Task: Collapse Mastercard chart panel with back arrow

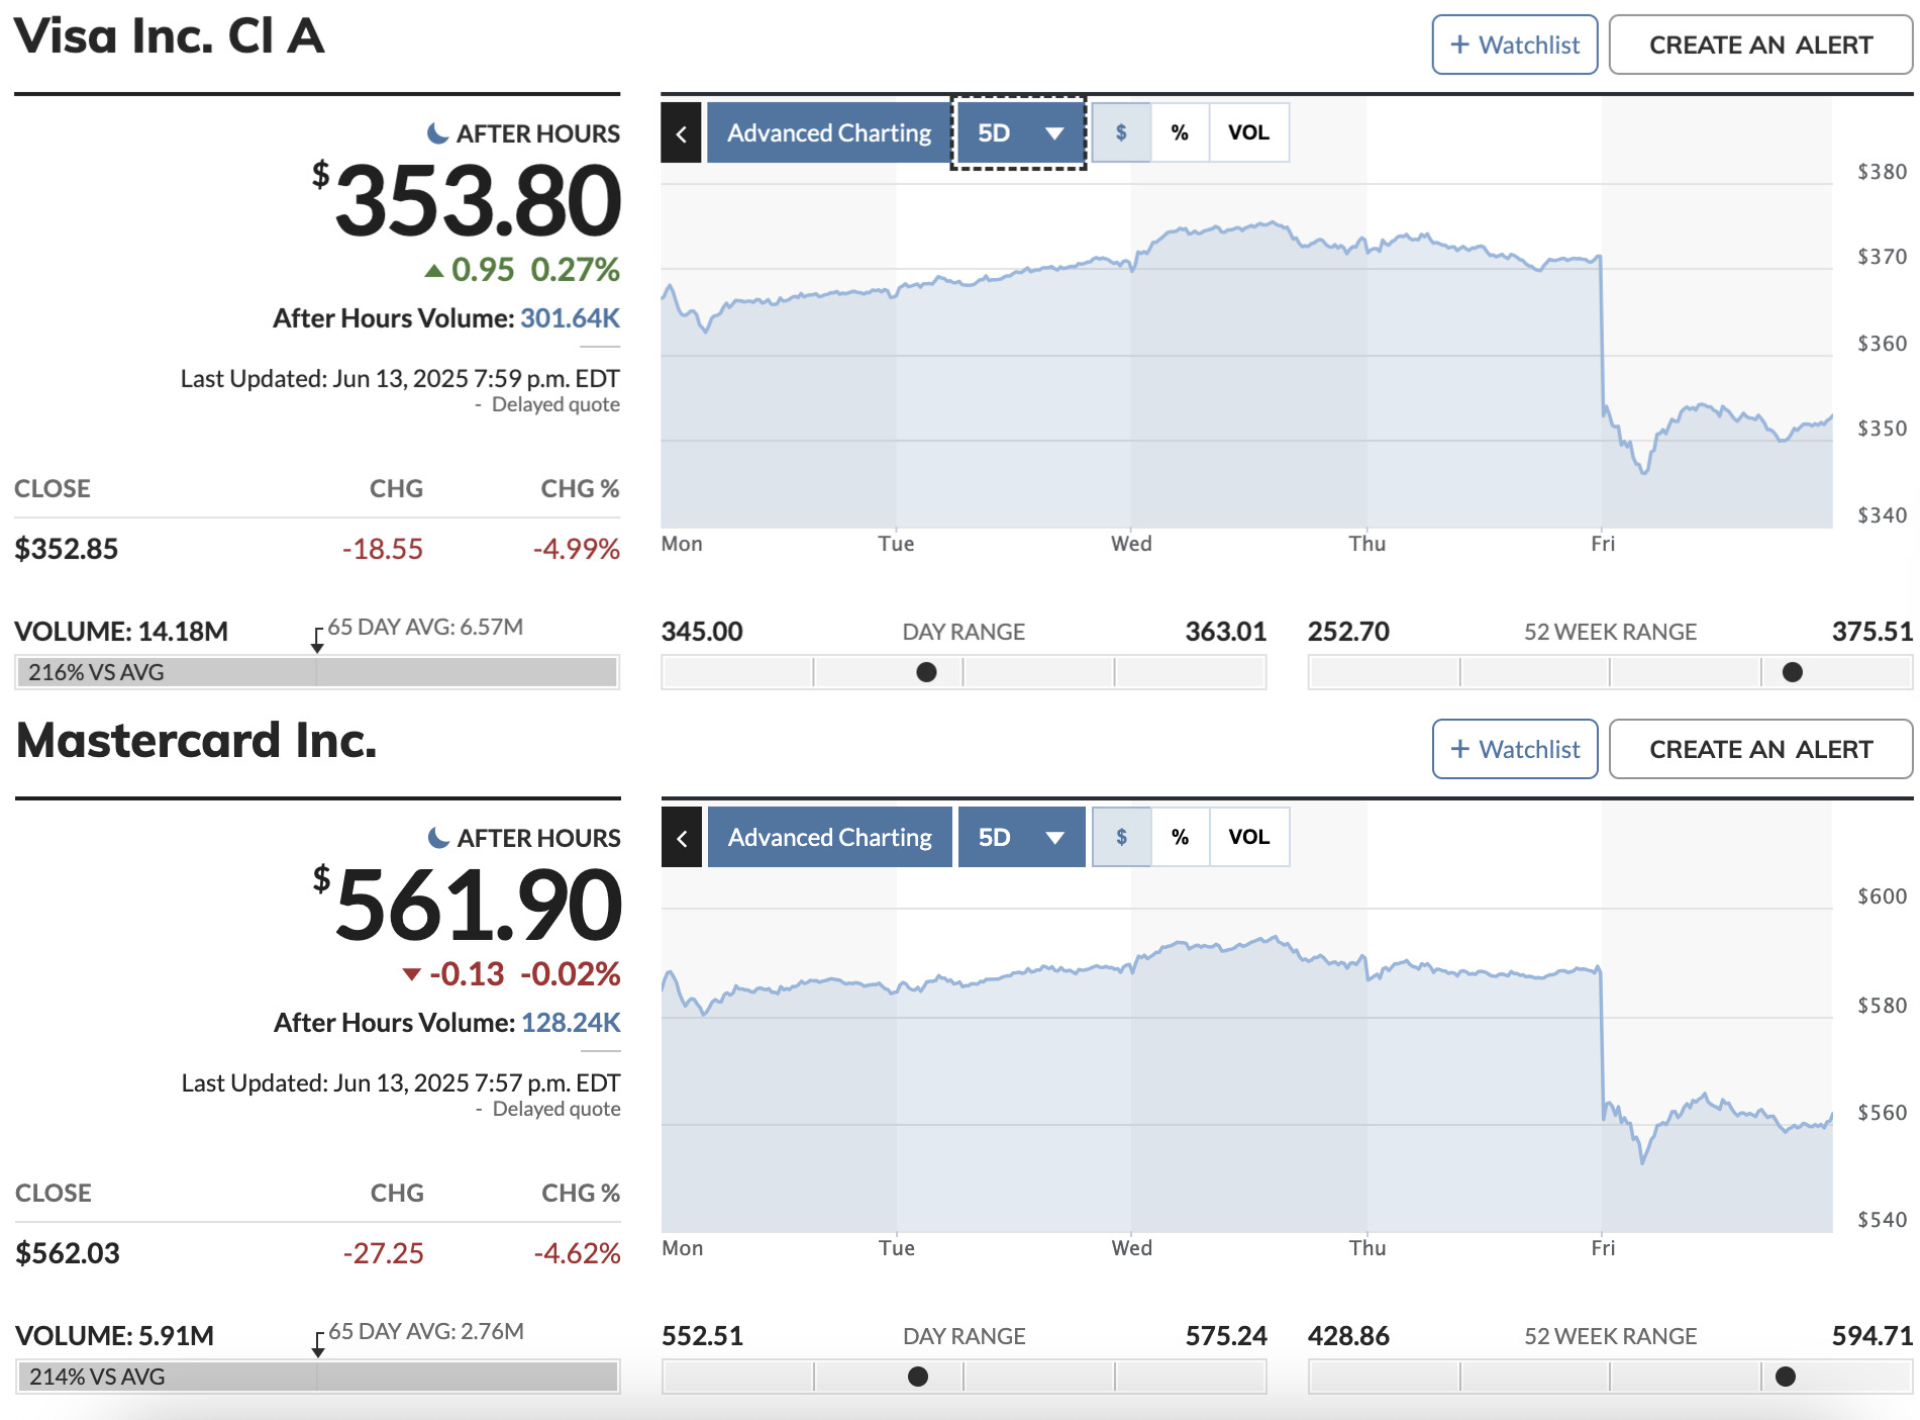Action: coord(681,837)
